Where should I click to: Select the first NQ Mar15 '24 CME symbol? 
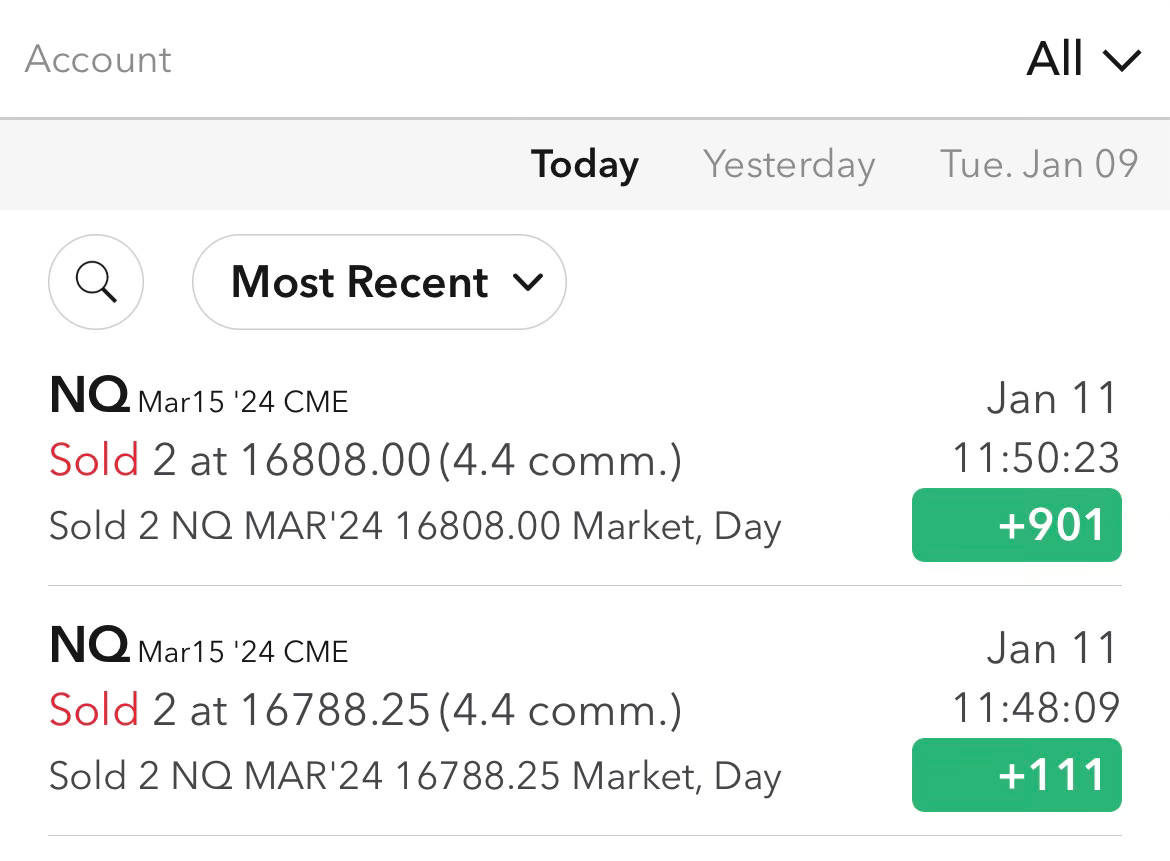pyautogui.click(x=198, y=395)
